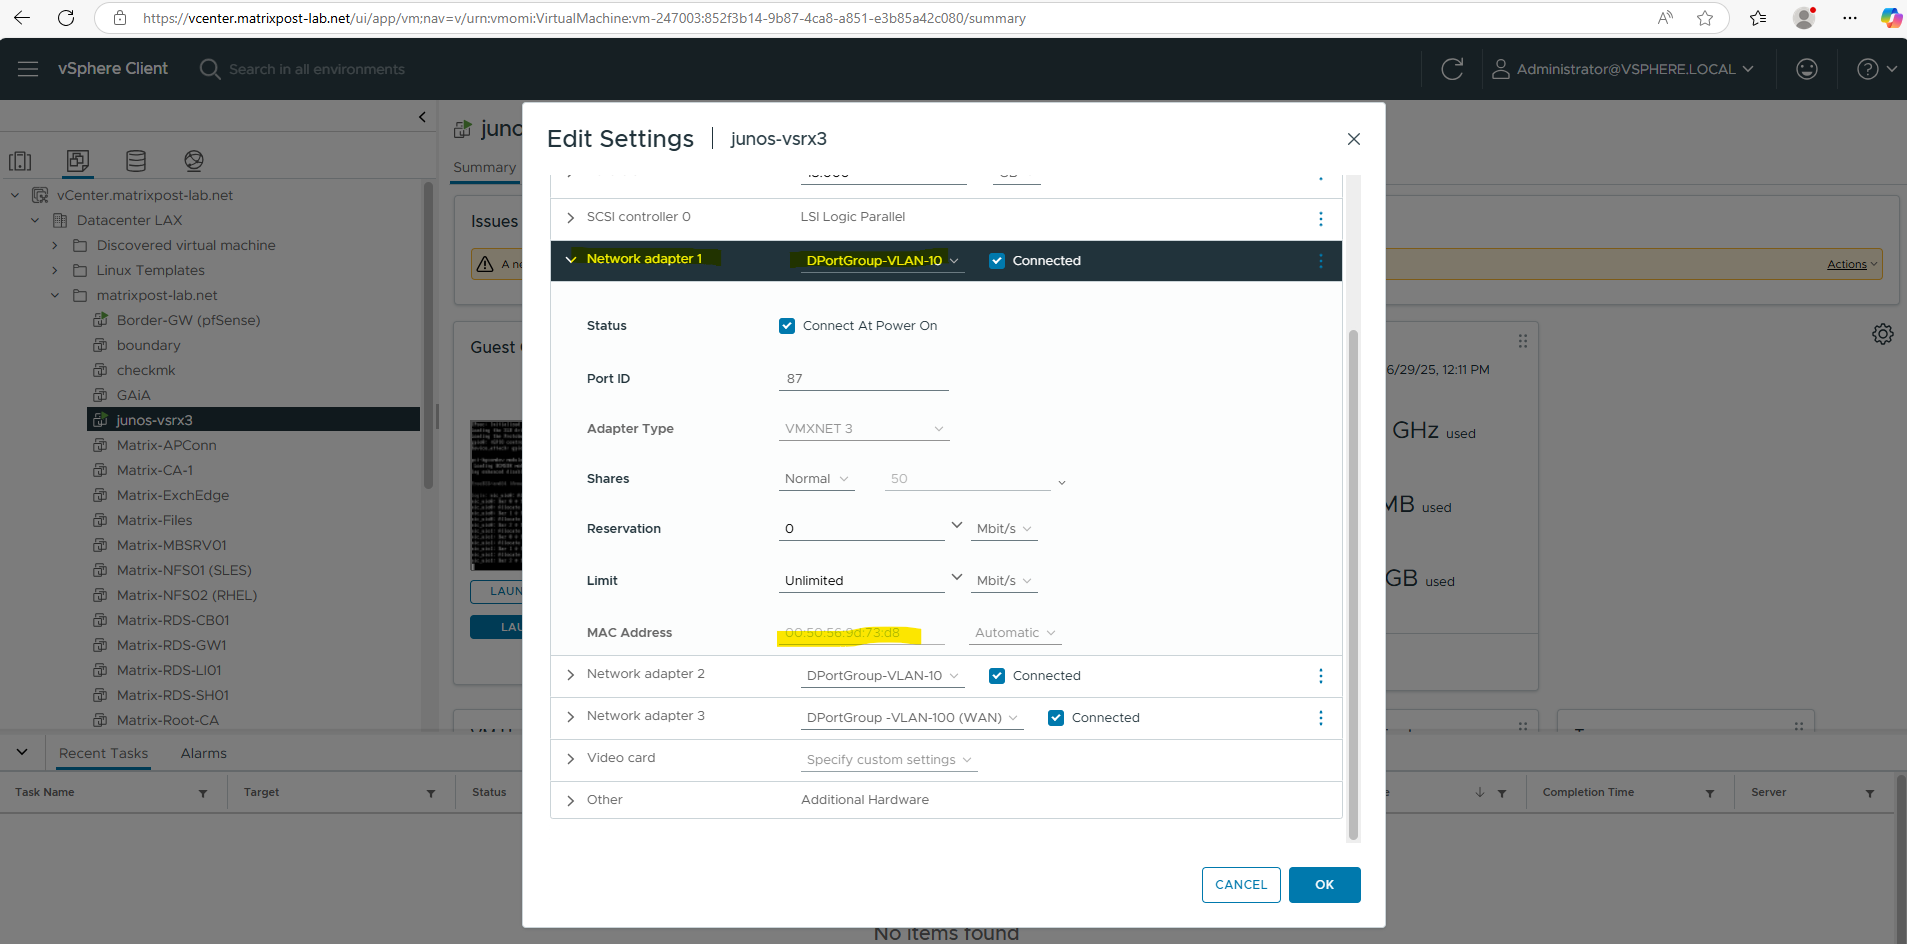Viewport: 1907px width, 944px height.
Task: Click the Read Aloud icon in address bar
Action: [x=1665, y=18]
